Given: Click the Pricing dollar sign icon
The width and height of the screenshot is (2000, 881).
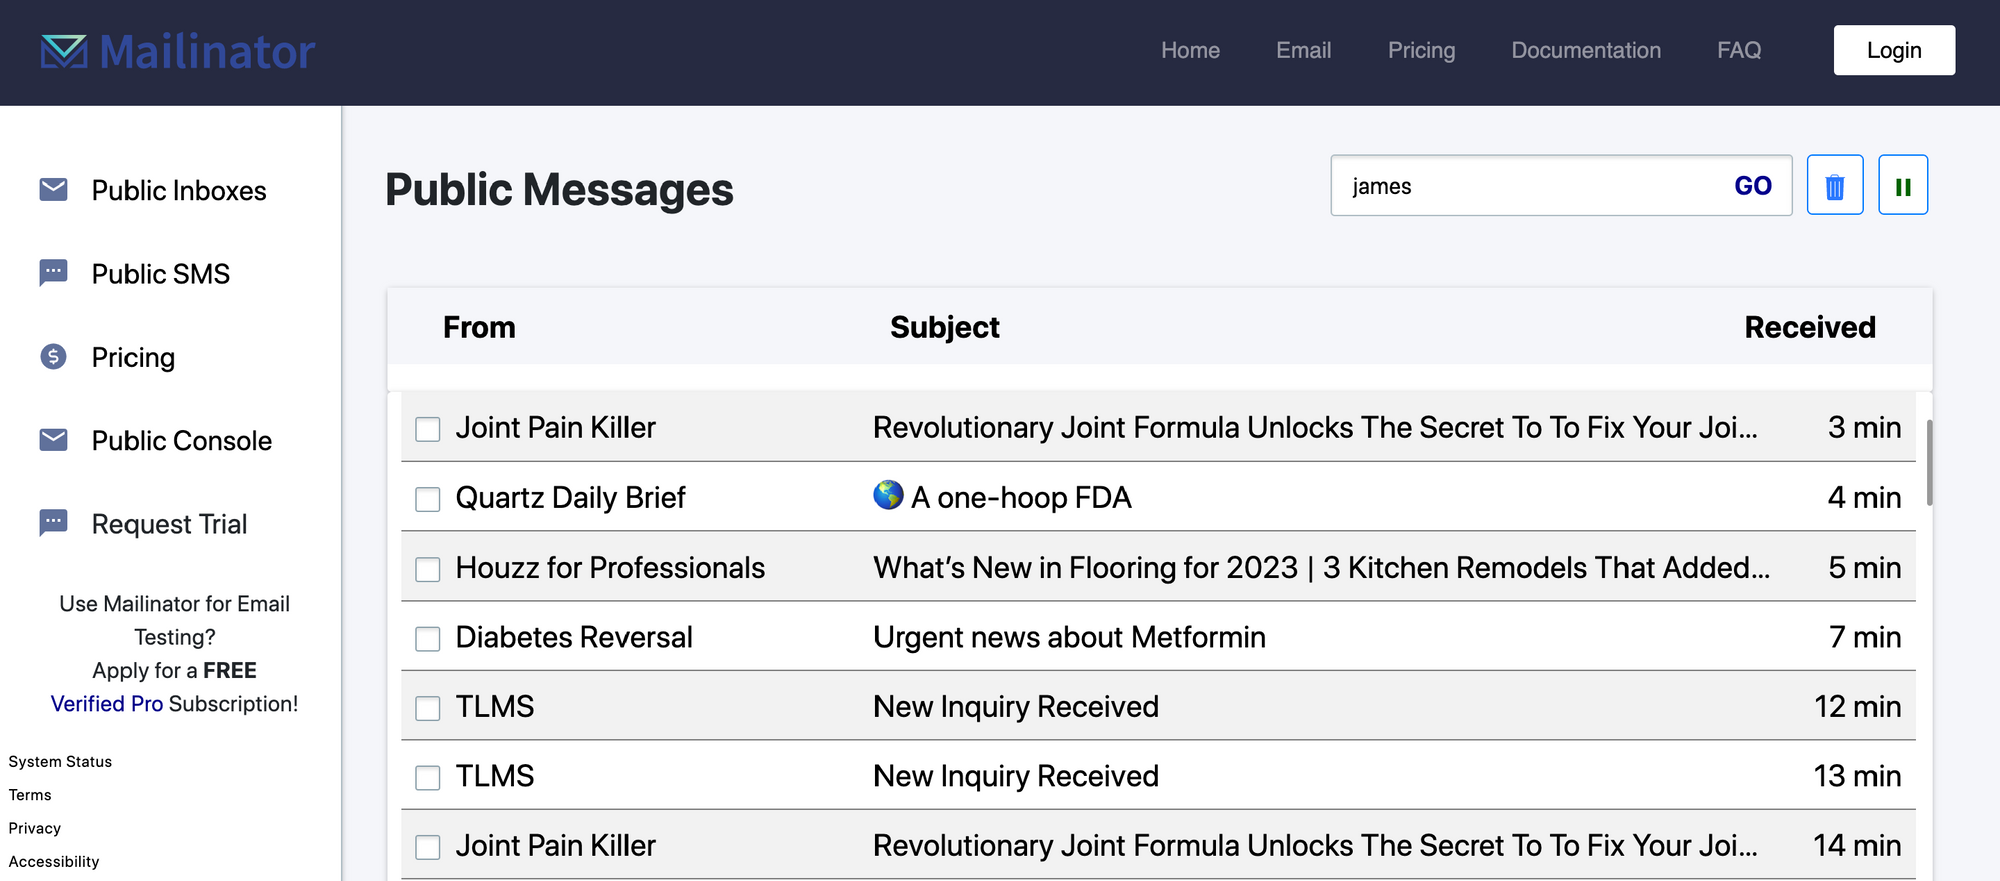Looking at the screenshot, I should coord(53,356).
